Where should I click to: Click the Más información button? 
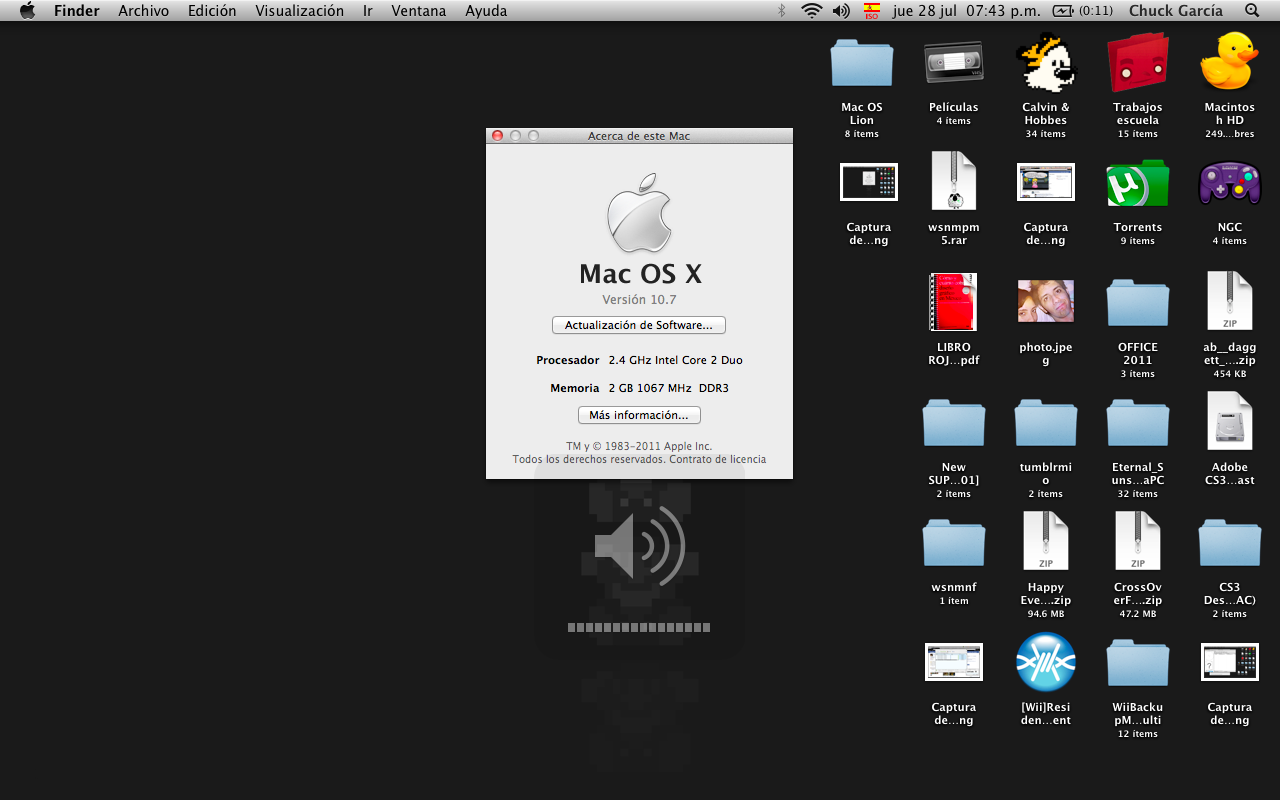tap(639, 415)
